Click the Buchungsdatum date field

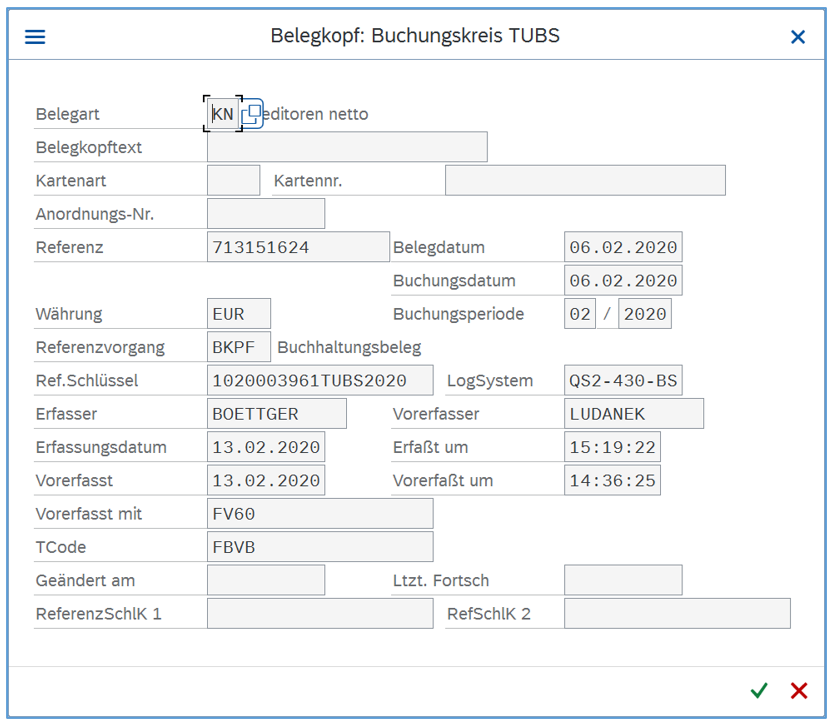tap(622, 281)
